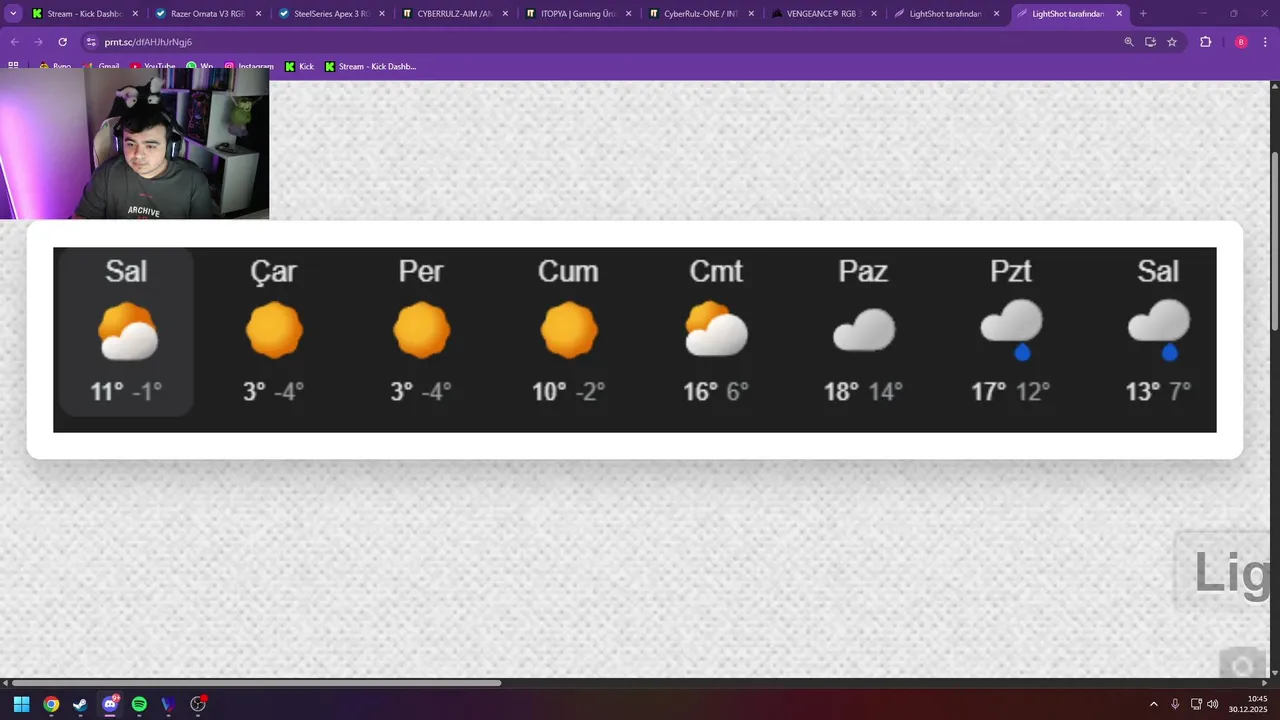This screenshot has width=1280, height=720.
Task: Switch to the VENGEANCE RGB tab
Action: point(824,14)
